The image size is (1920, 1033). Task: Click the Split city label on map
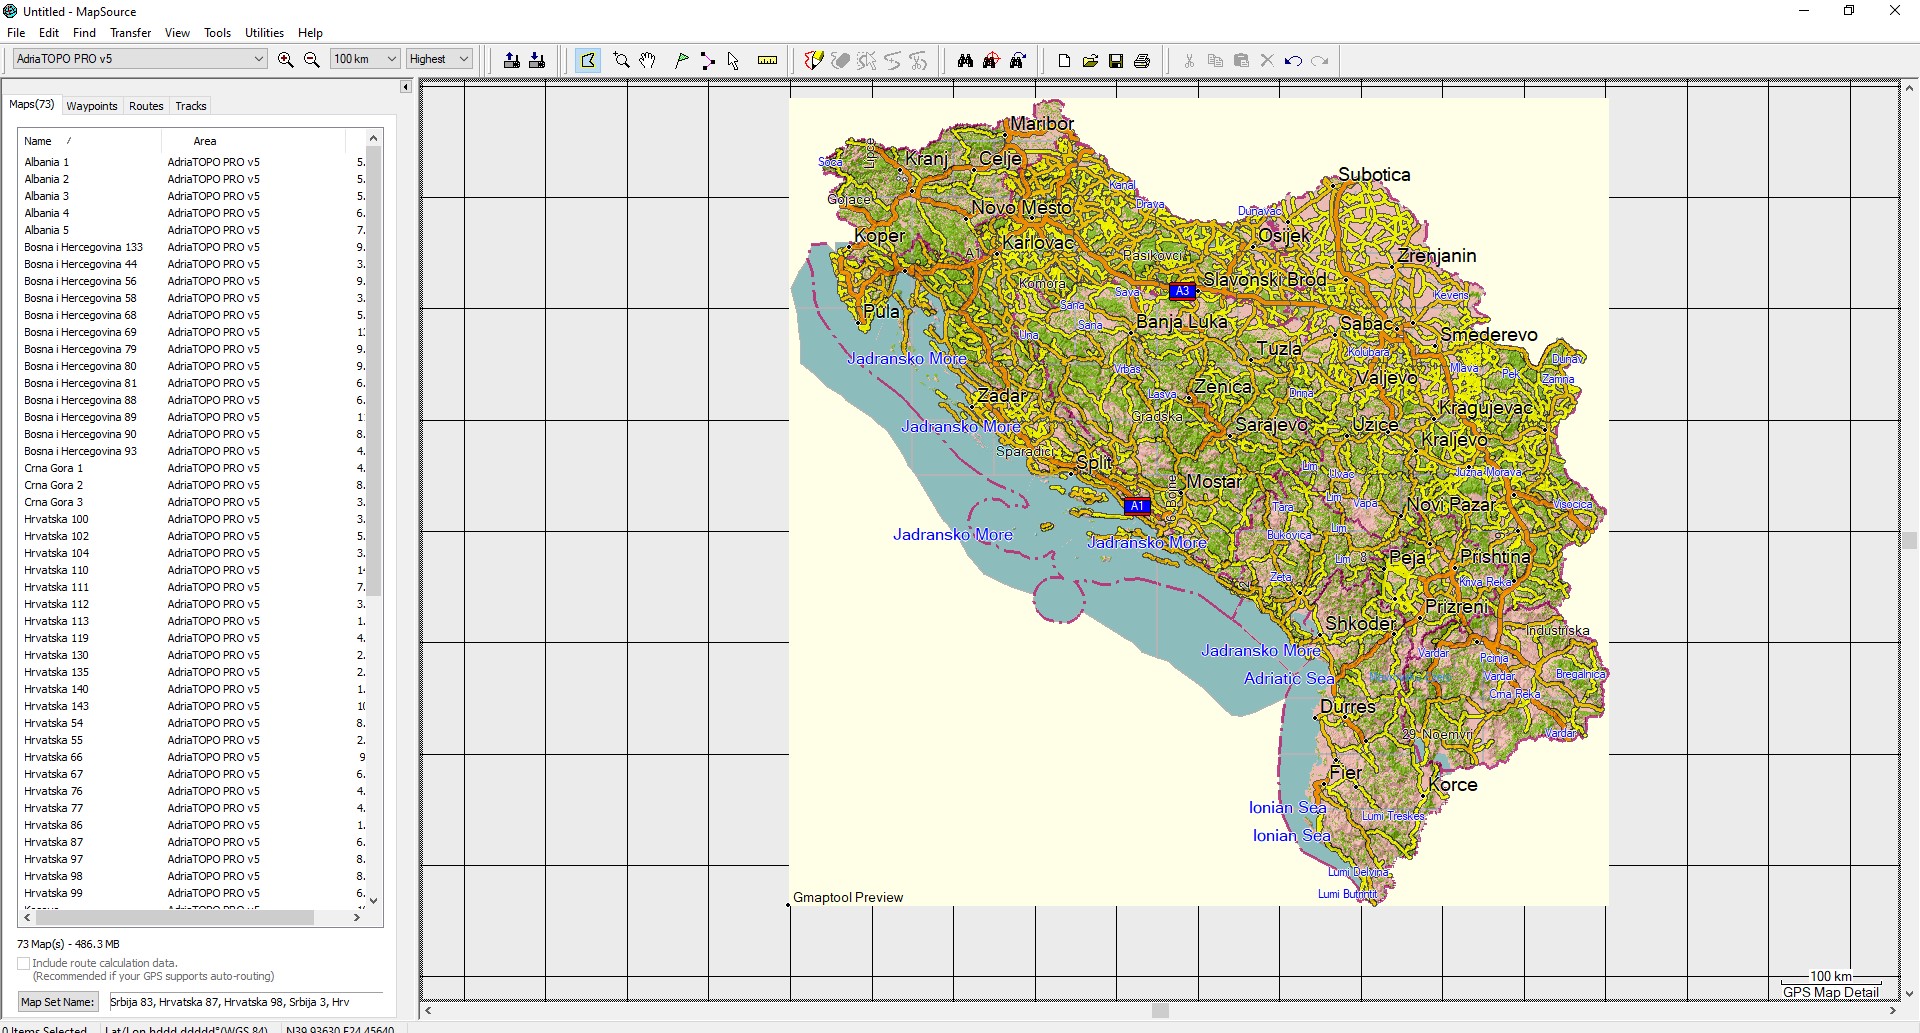[1094, 462]
